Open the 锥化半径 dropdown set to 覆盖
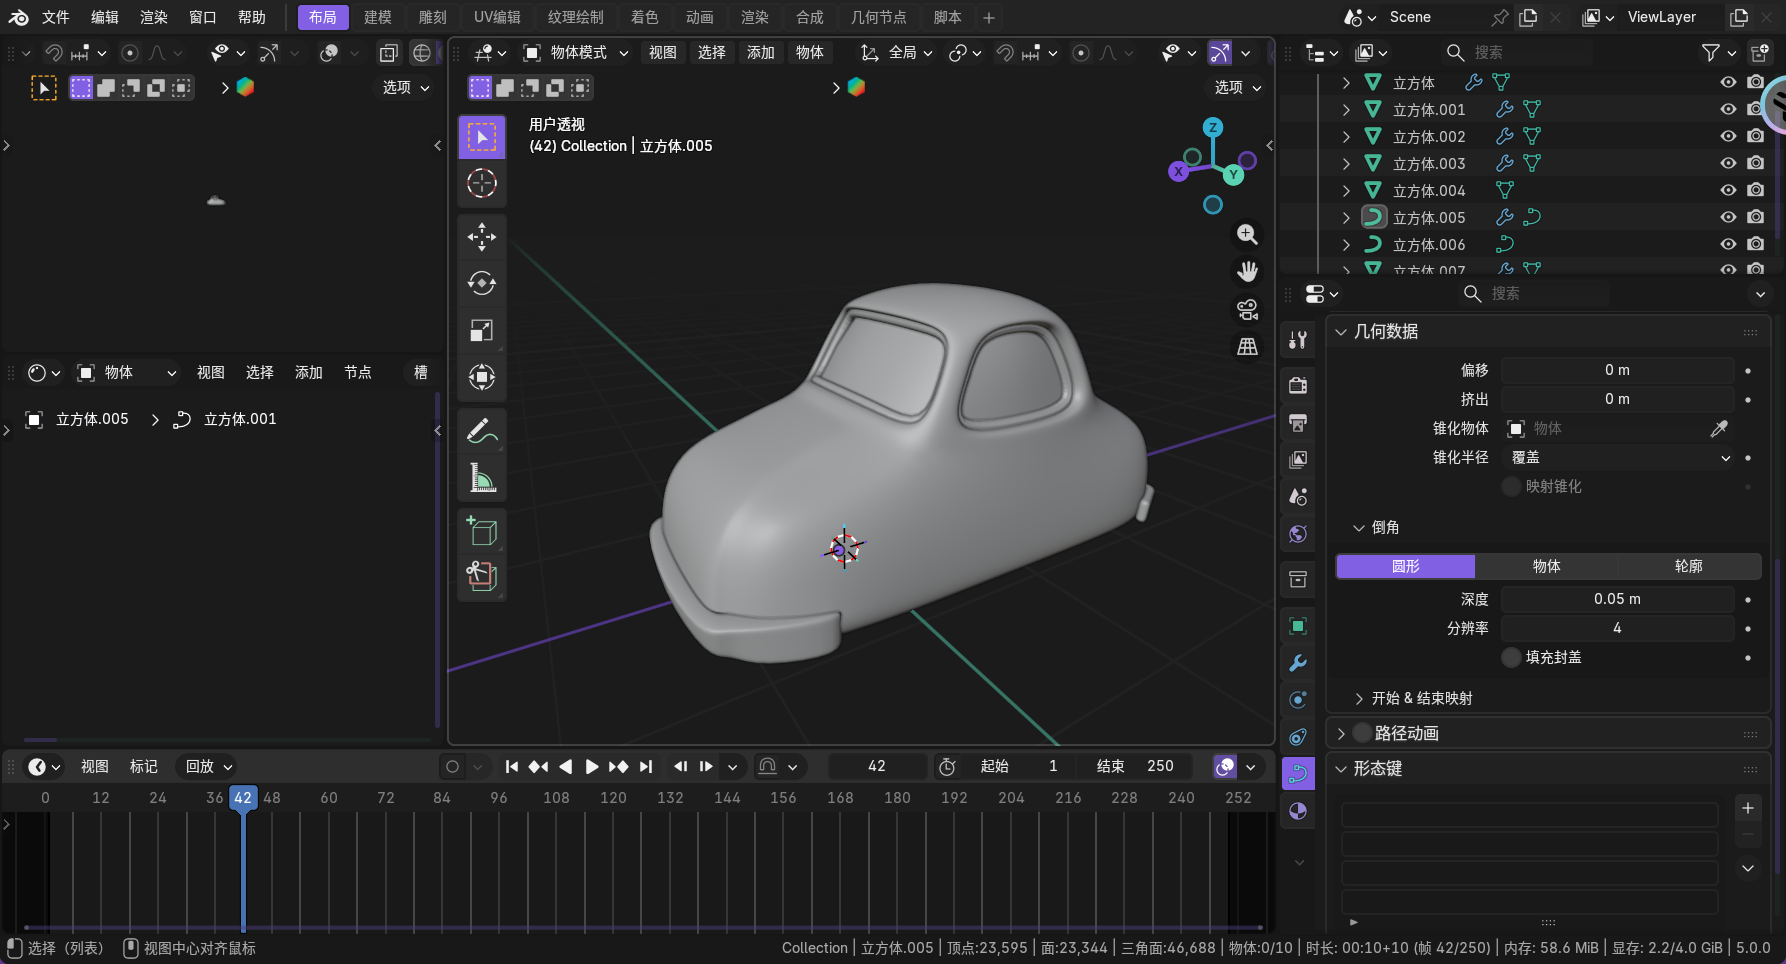Screen dimensions: 1786x964 (1617, 457)
